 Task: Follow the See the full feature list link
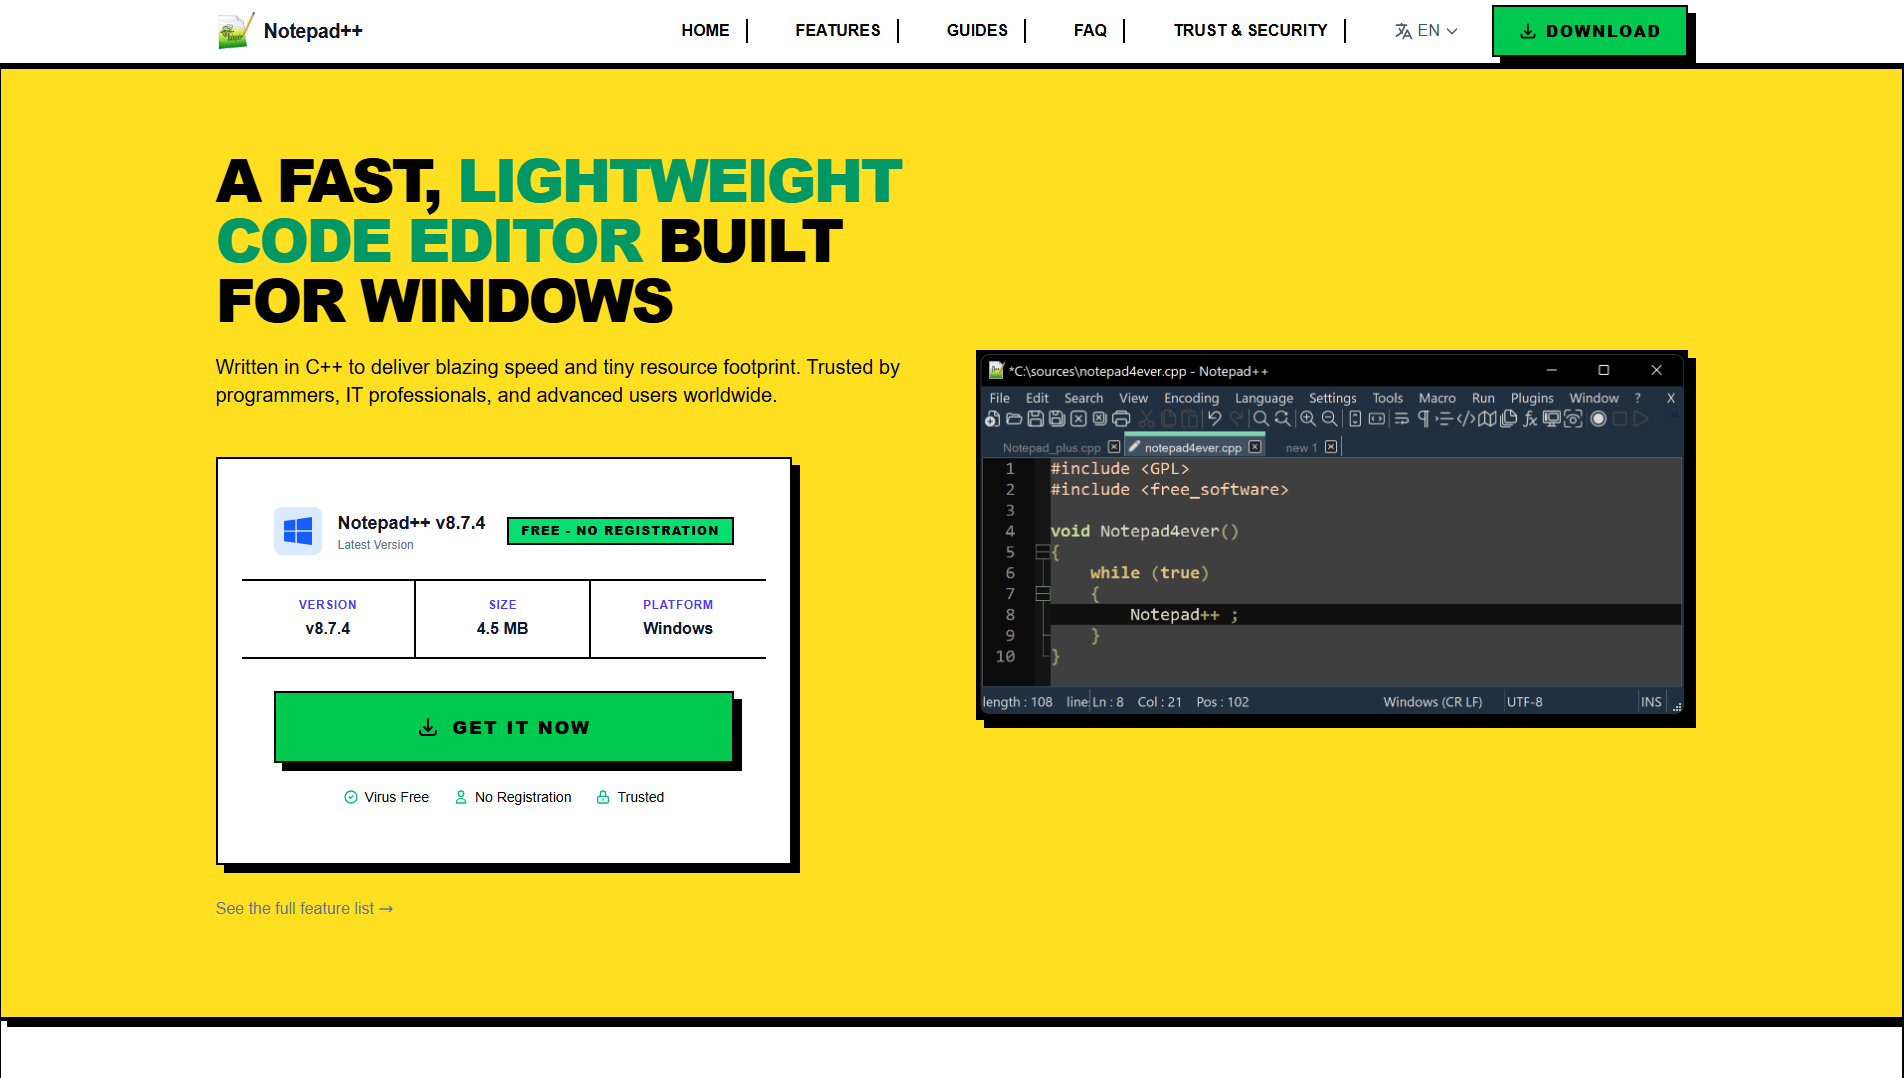pyautogui.click(x=304, y=908)
